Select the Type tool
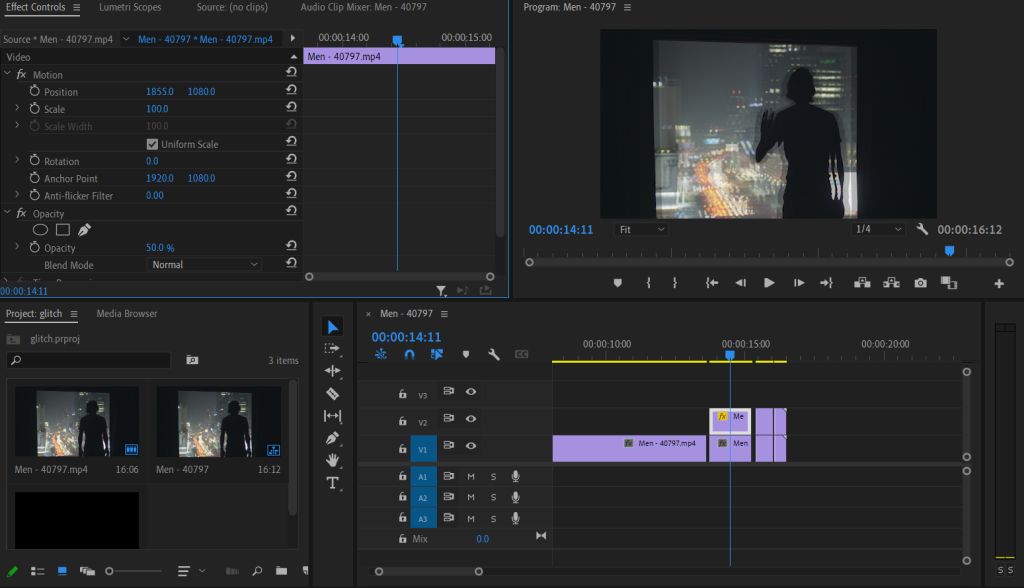 click(333, 482)
